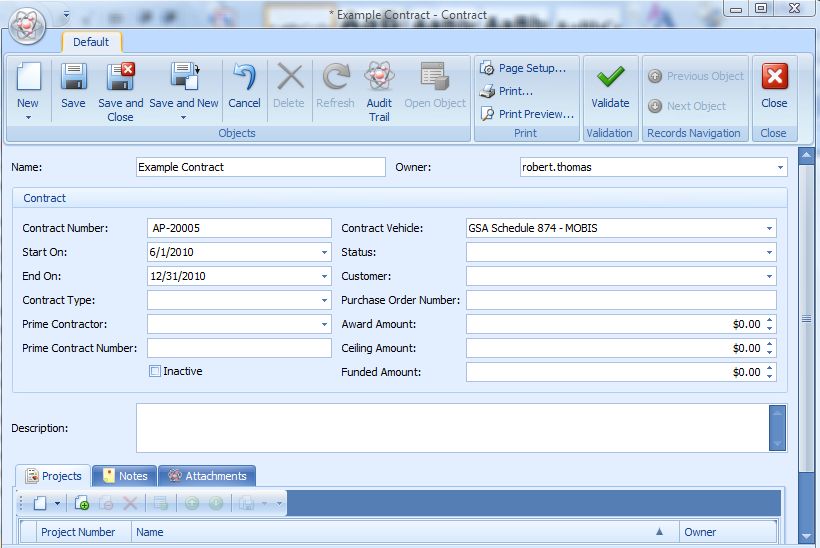Screen dimensions: 820x548
Task: Expand the Contract Type dropdown
Action: click(x=324, y=301)
